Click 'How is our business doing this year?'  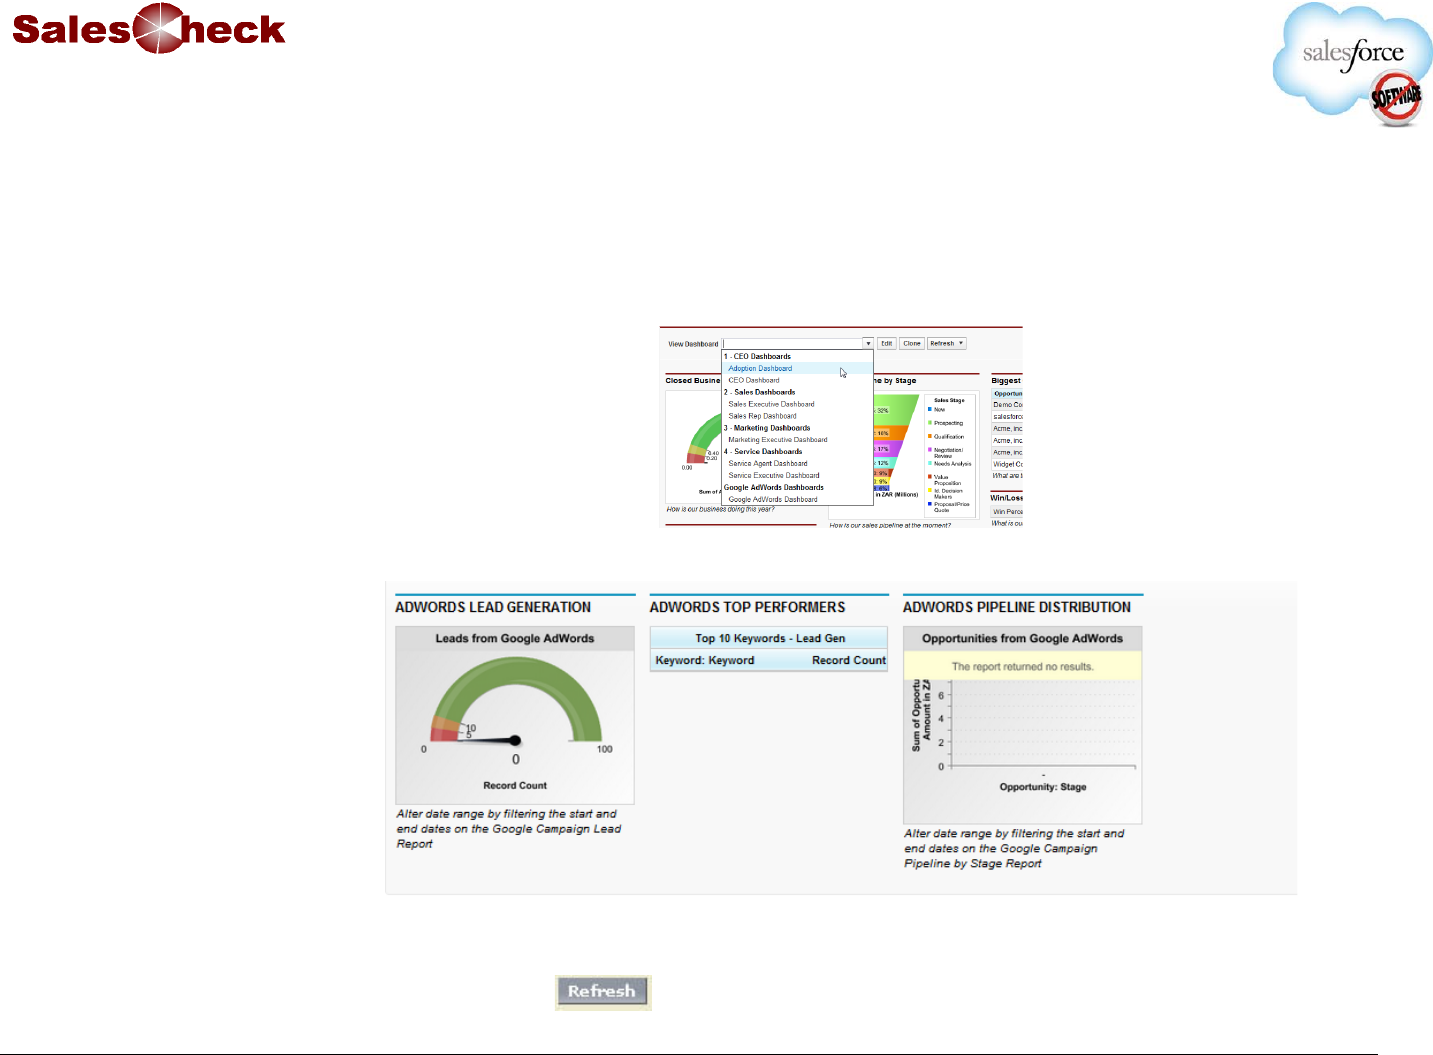pos(720,510)
